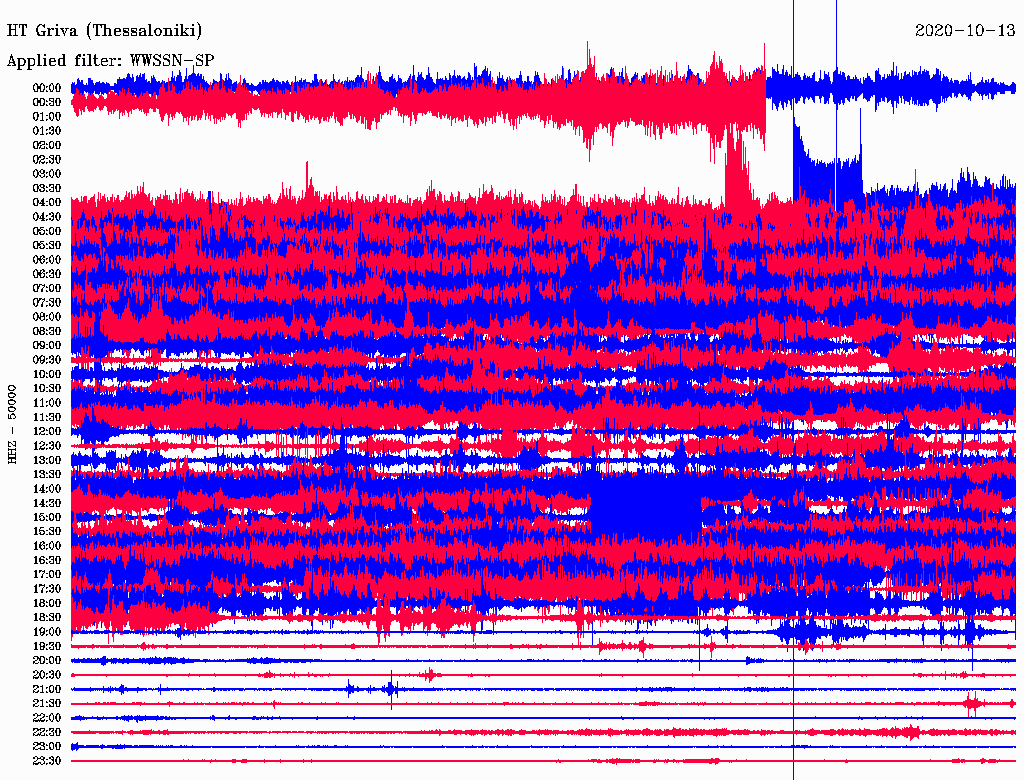
Task: Select the 15:00 time label
Action: tap(47, 517)
